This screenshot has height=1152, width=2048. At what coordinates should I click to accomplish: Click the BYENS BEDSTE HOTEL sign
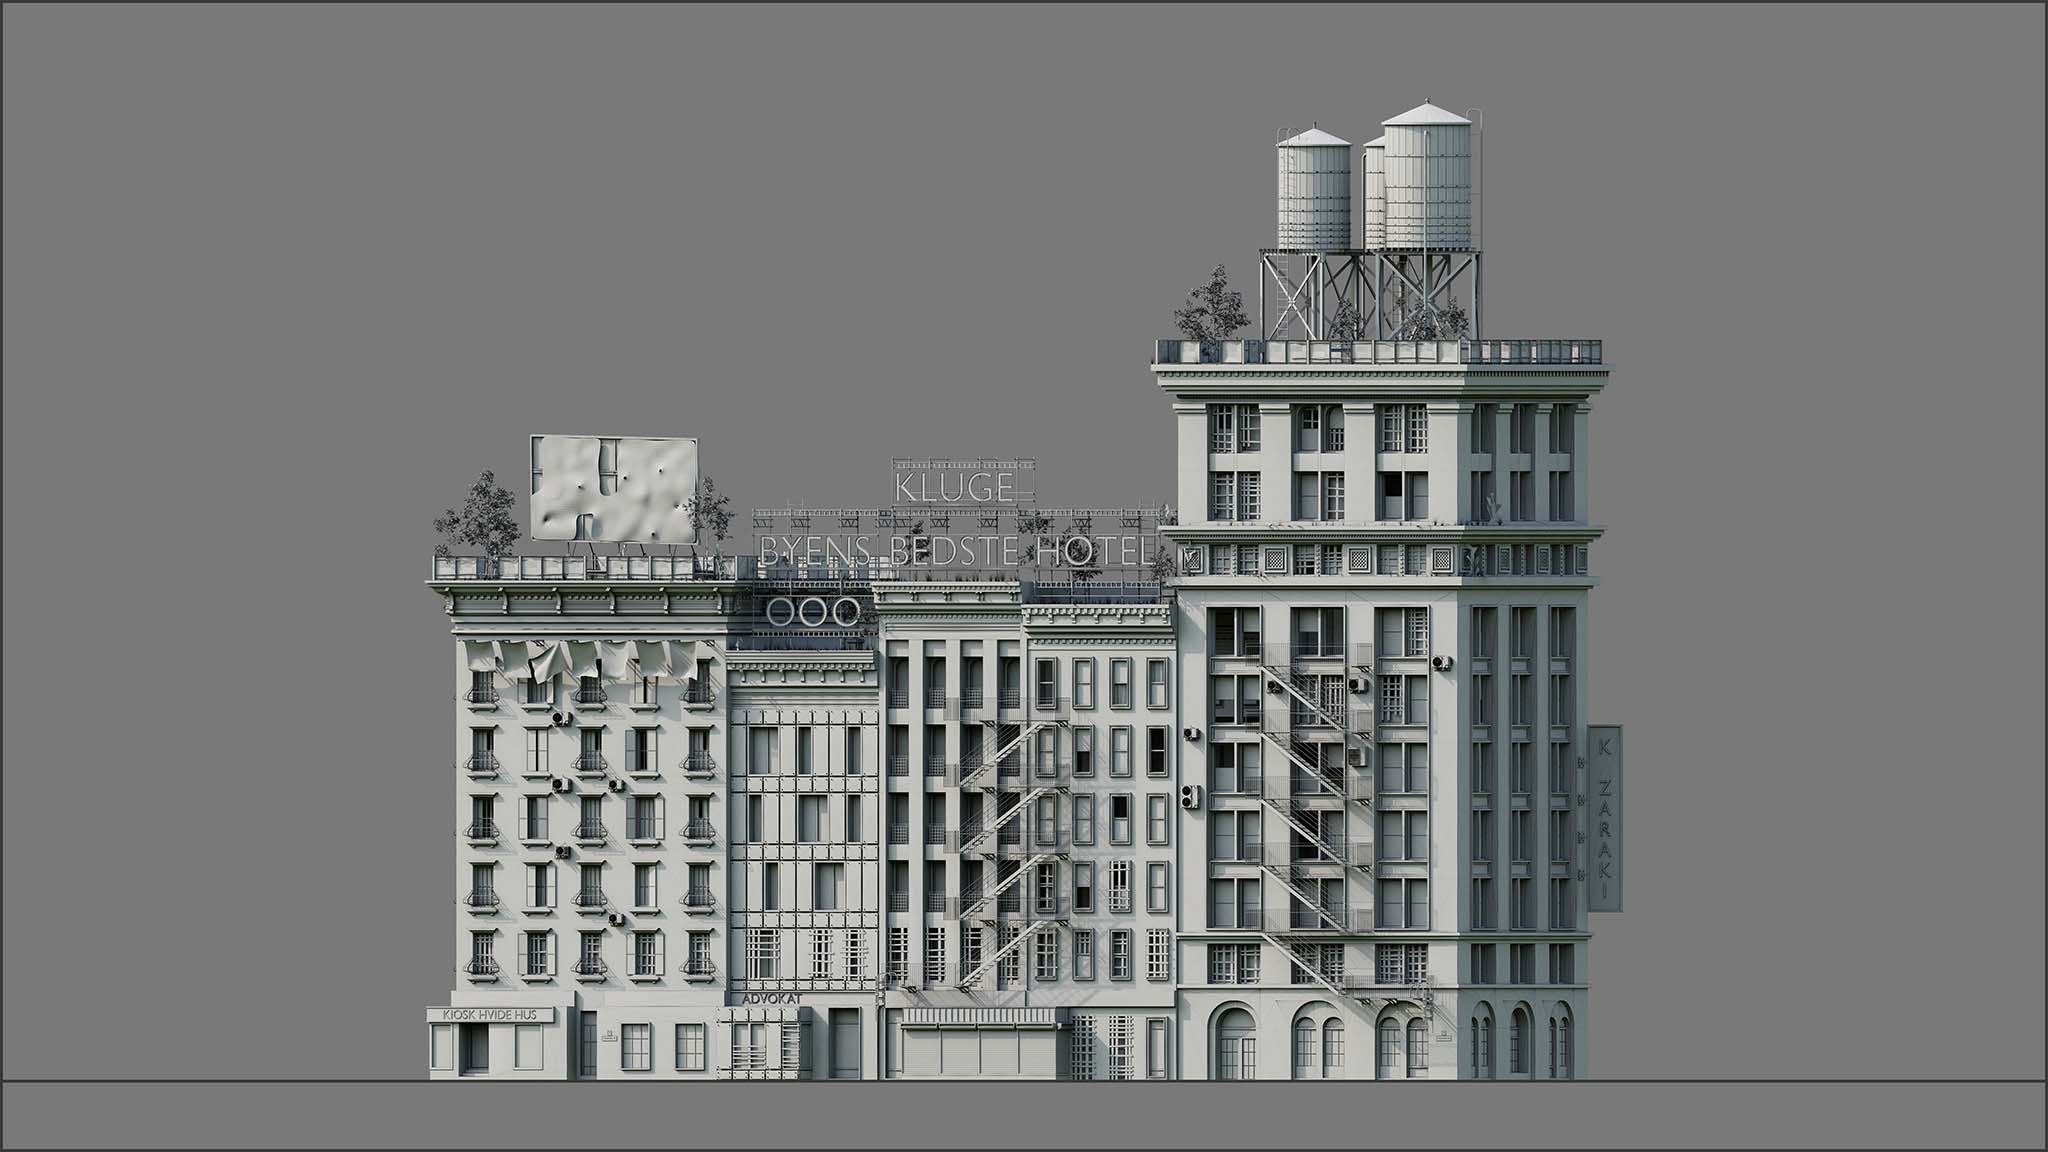958,550
